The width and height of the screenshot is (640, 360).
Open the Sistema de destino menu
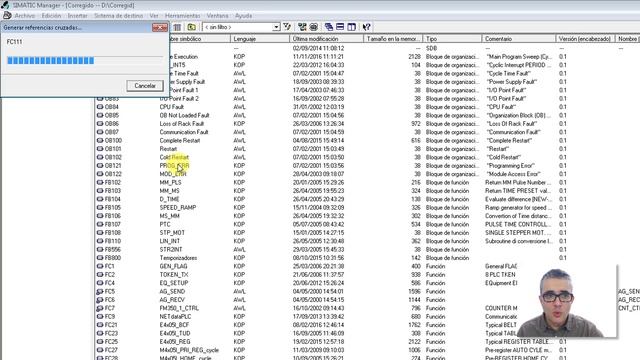pos(118,16)
